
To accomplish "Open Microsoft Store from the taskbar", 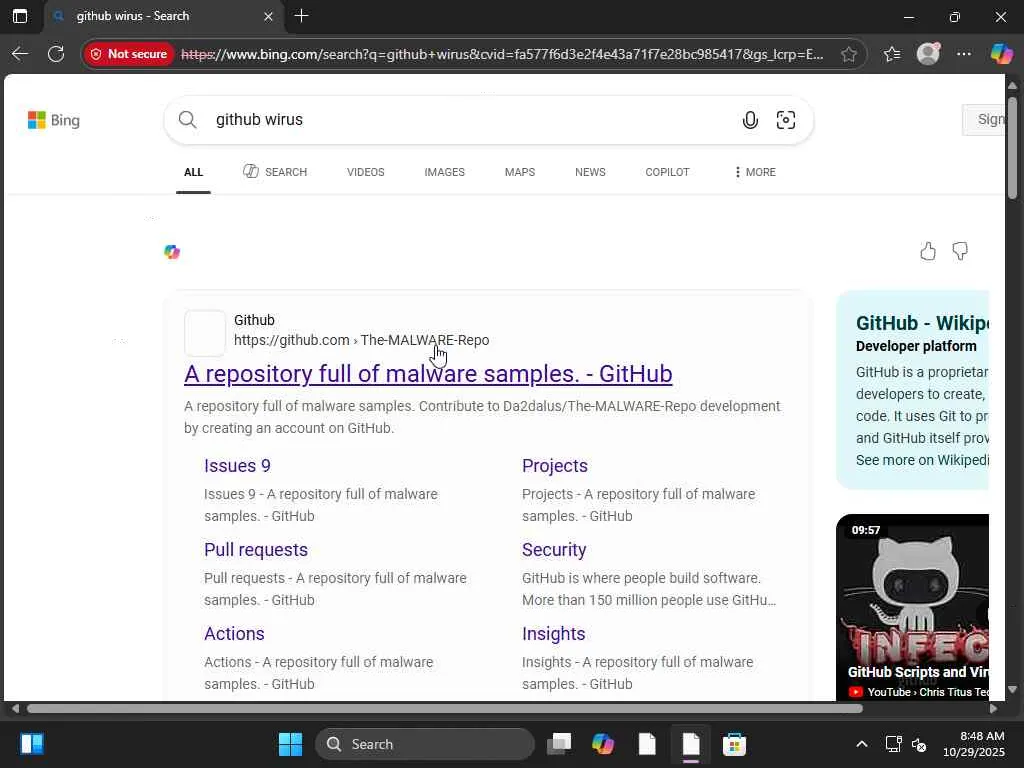I will 734,744.
